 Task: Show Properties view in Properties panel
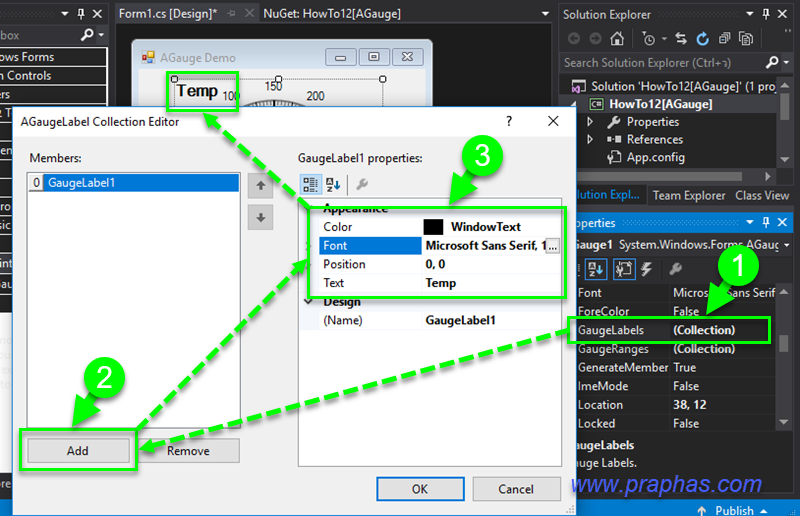(623, 269)
